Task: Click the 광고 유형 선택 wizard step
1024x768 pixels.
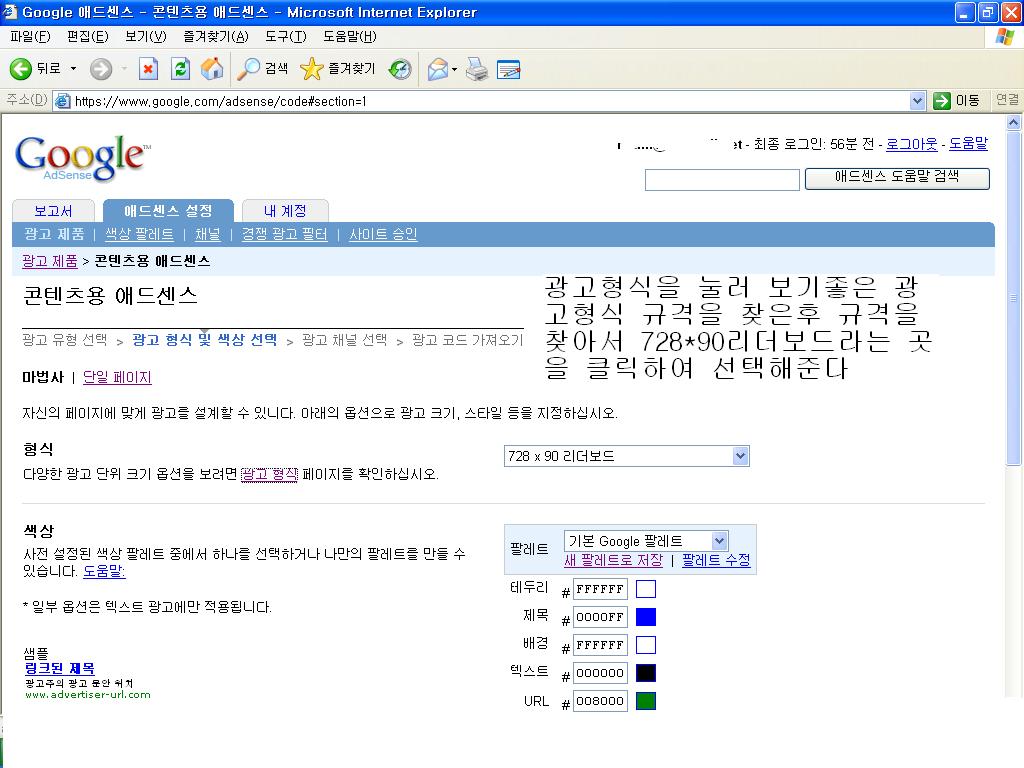Action: coord(64,340)
